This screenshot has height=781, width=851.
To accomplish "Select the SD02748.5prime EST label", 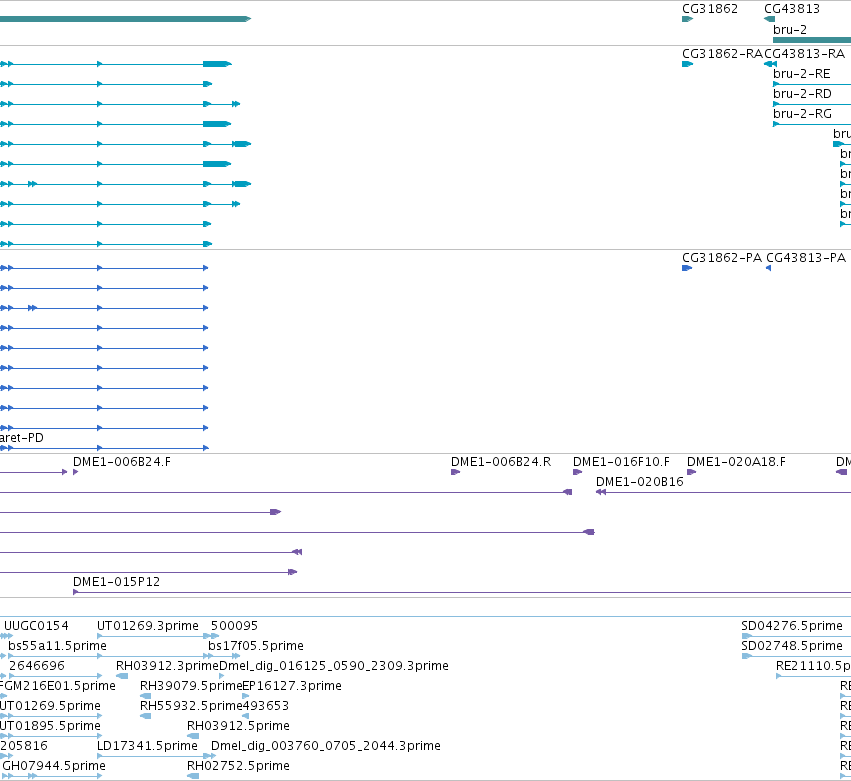I will point(792,646).
